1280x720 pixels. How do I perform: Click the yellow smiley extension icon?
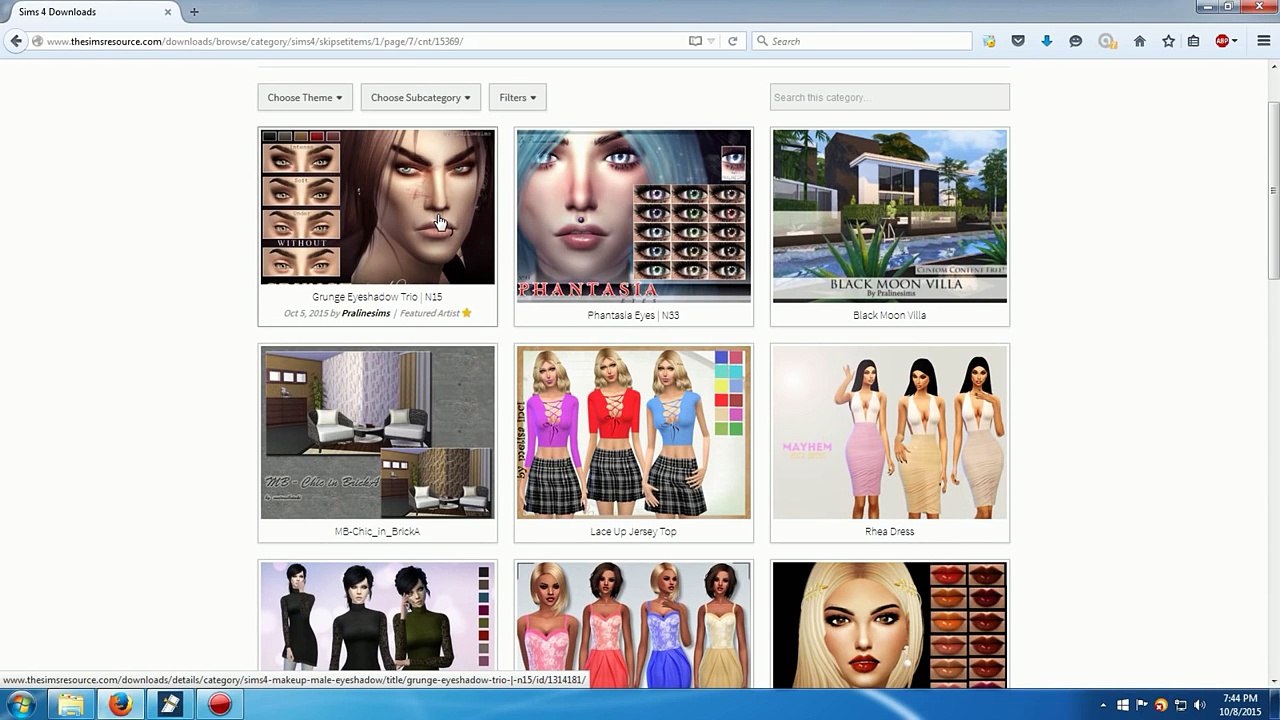tap(989, 41)
